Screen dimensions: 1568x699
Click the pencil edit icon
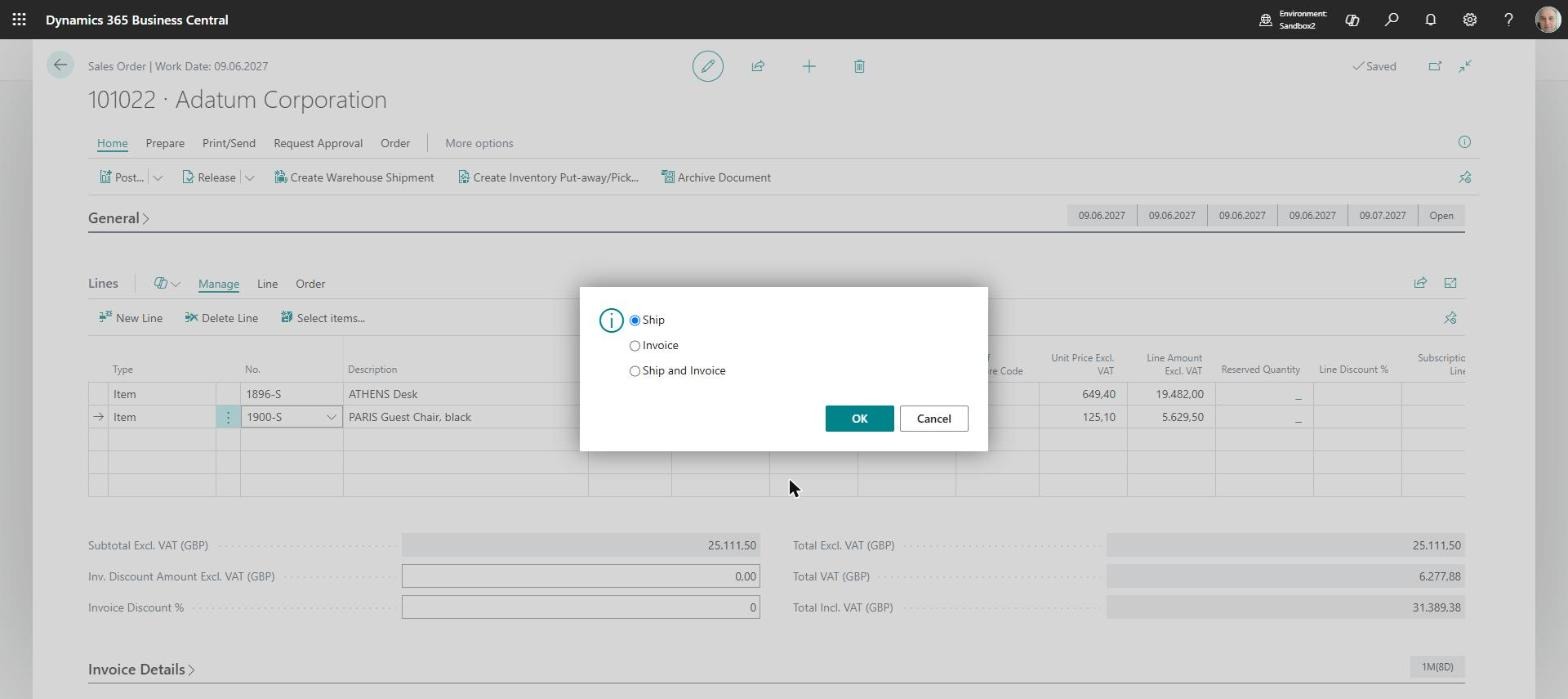tap(708, 66)
